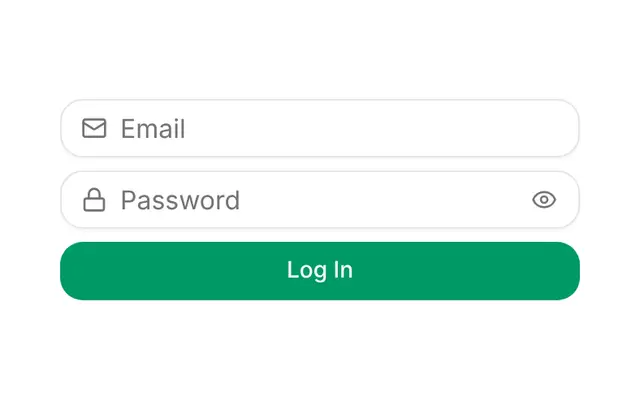Click the green Log In button
Screen dimensions: 640x400
click(320, 271)
